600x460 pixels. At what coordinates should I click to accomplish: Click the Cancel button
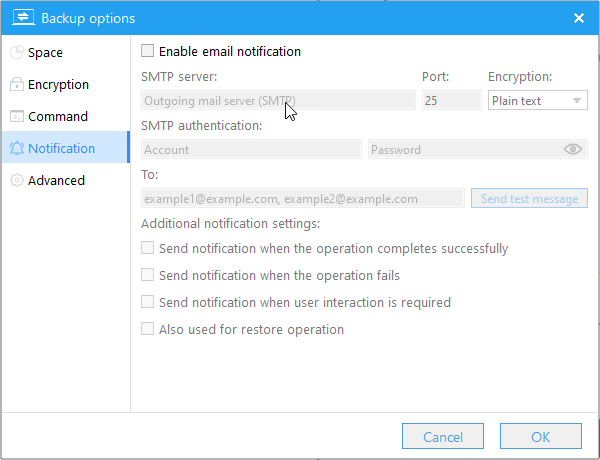click(x=443, y=436)
